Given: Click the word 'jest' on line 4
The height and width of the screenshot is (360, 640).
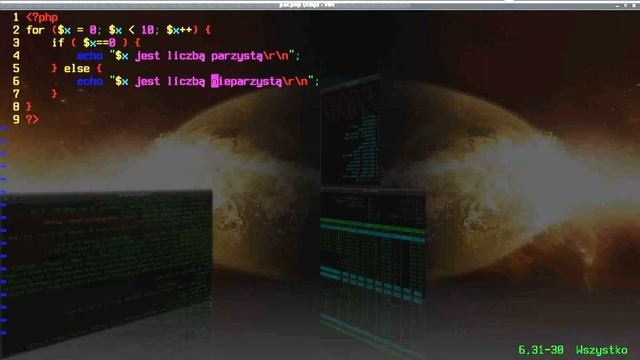Looking at the screenshot, I should point(147,56).
